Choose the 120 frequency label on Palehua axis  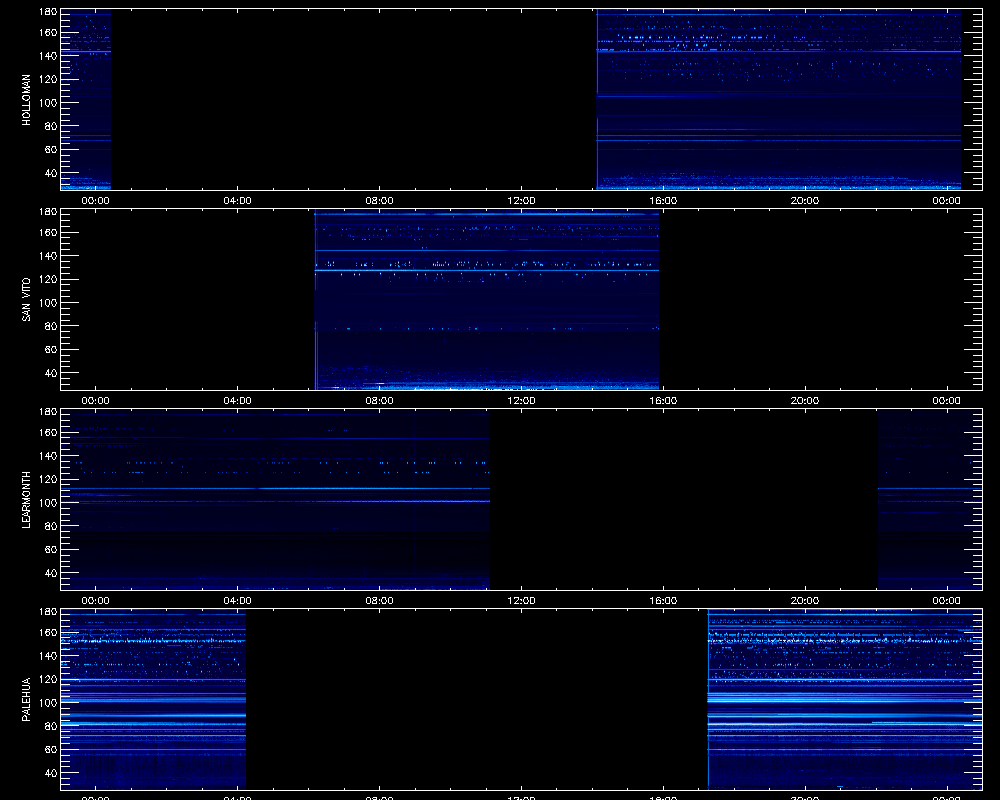(48, 679)
